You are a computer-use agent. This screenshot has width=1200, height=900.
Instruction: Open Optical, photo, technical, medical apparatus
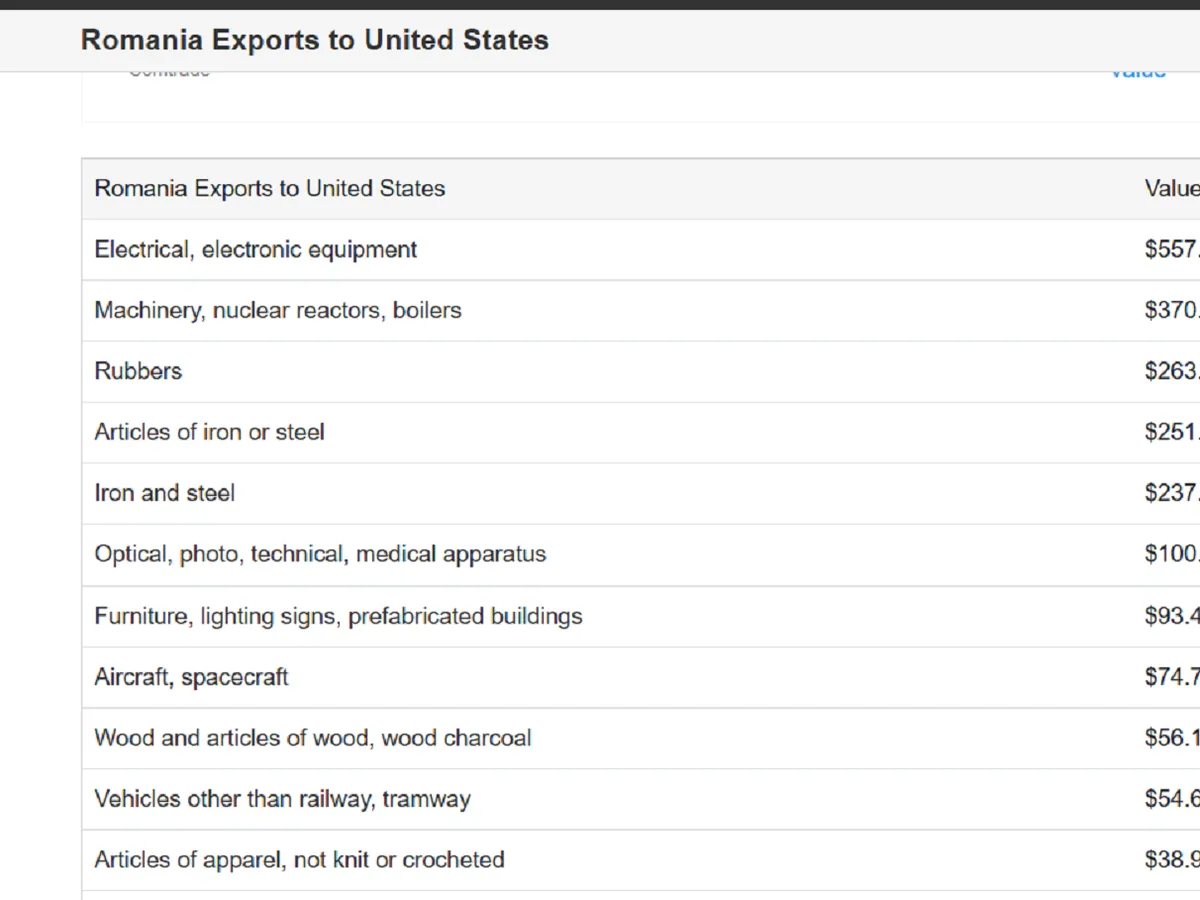(x=320, y=555)
